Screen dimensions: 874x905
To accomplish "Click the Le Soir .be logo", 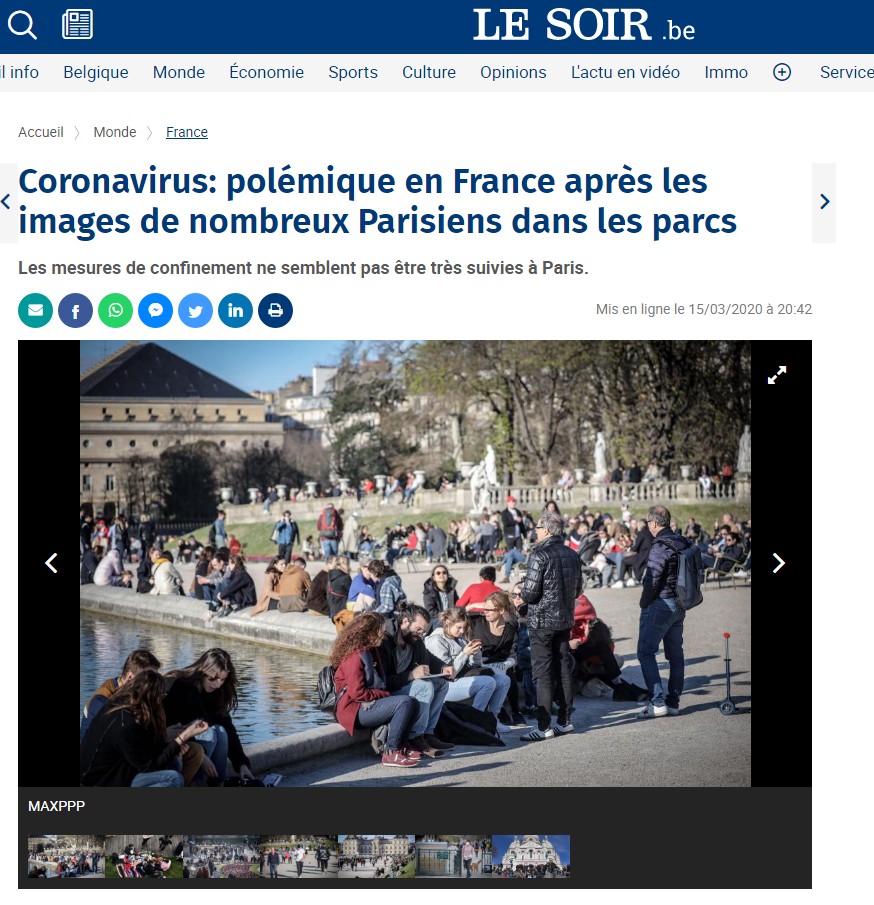I will click(x=584, y=25).
